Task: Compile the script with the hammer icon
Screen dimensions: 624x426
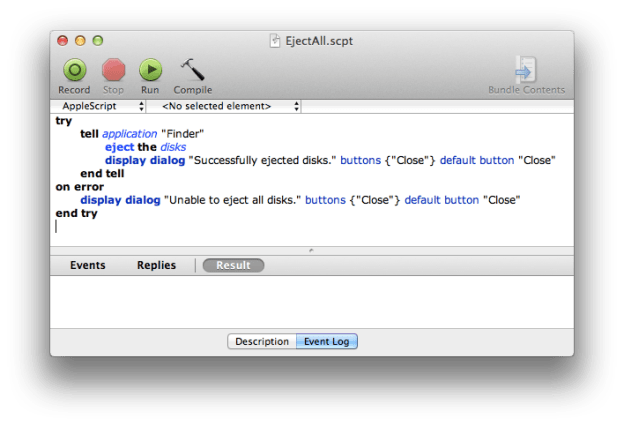Action: 193,70
